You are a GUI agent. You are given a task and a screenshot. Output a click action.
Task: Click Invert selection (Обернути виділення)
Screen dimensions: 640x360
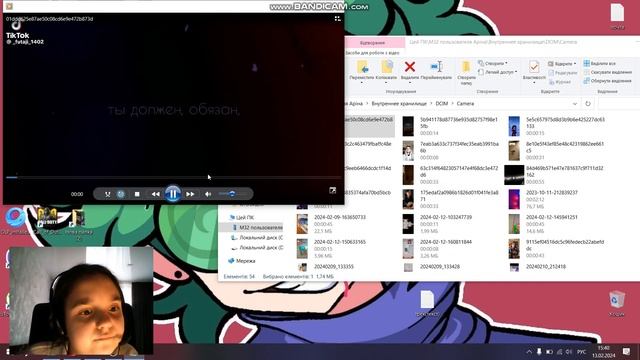tap(607, 81)
